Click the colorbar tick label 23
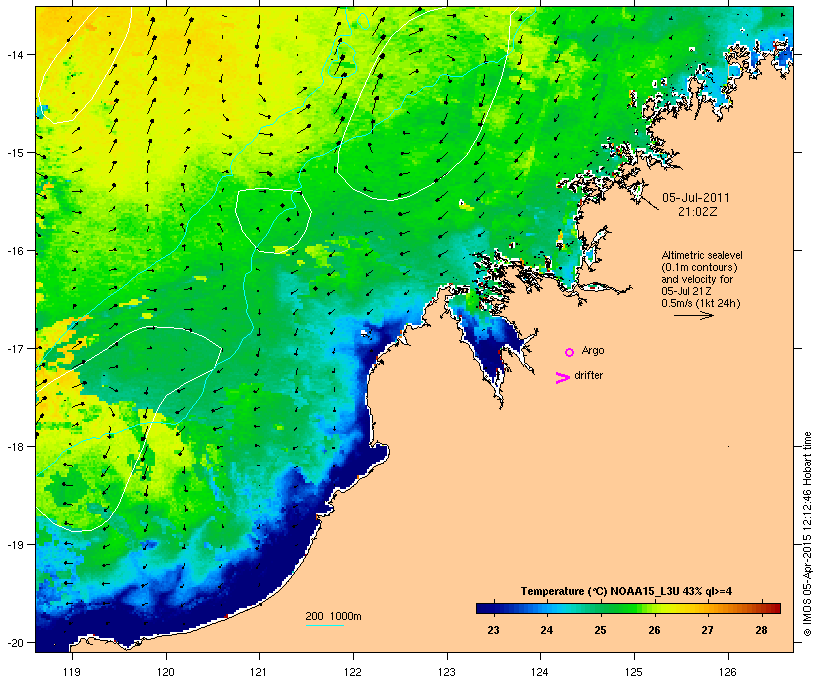Viewport: 820px width, 680px height. [493, 630]
